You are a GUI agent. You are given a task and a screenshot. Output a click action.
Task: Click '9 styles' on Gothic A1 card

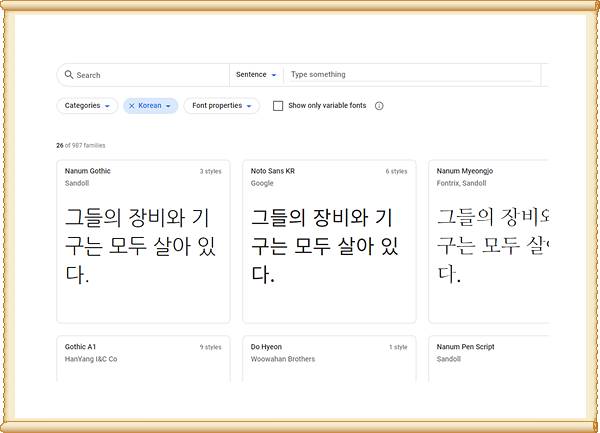coord(210,347)
